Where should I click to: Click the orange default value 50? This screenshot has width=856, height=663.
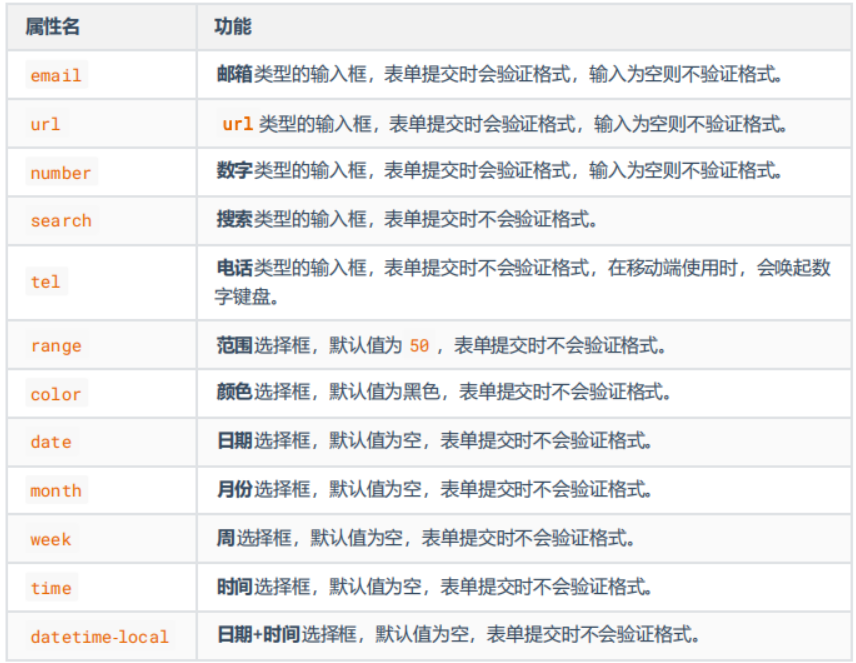(419, 346)
